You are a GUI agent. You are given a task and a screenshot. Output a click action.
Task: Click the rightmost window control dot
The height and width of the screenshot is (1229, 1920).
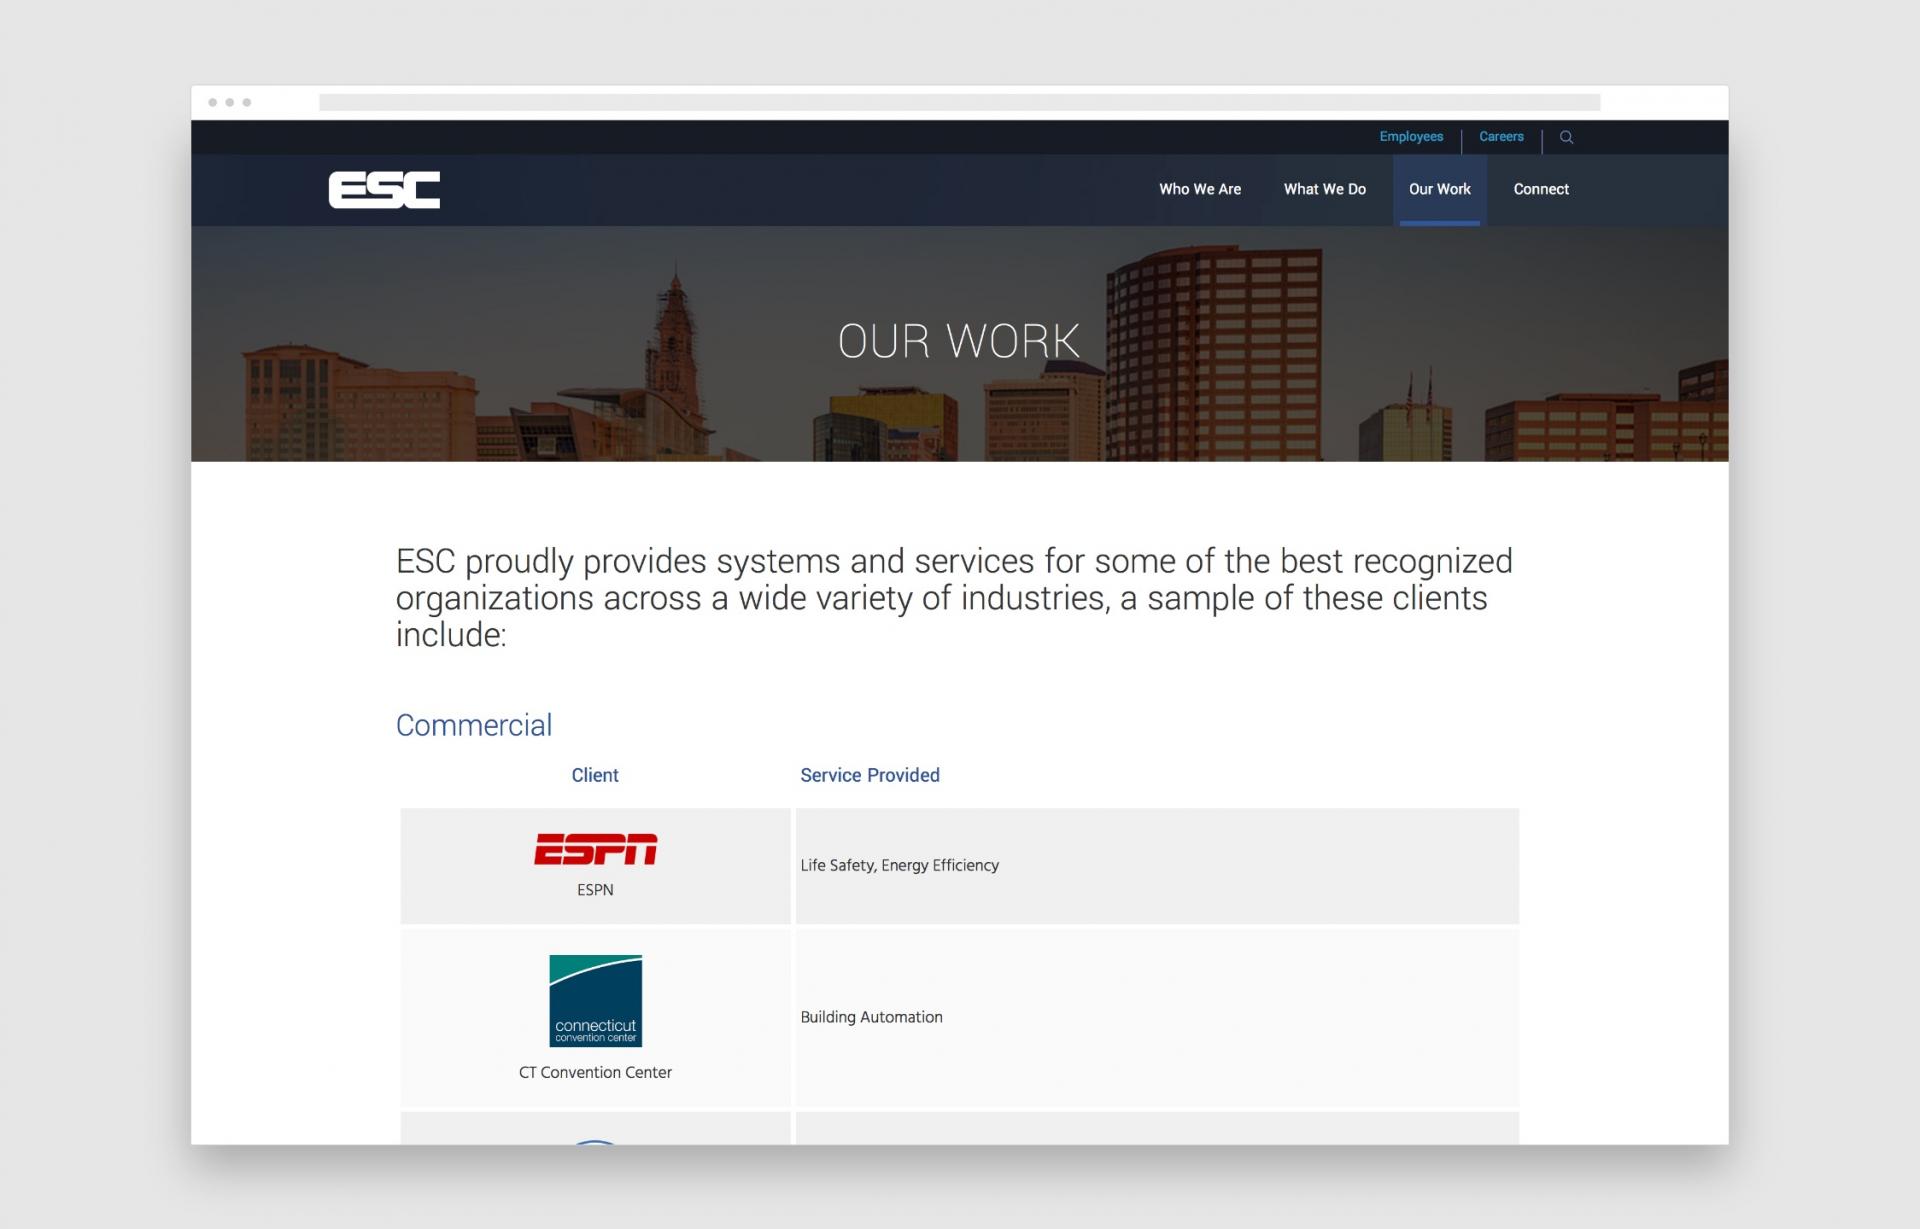click(246, 101)
